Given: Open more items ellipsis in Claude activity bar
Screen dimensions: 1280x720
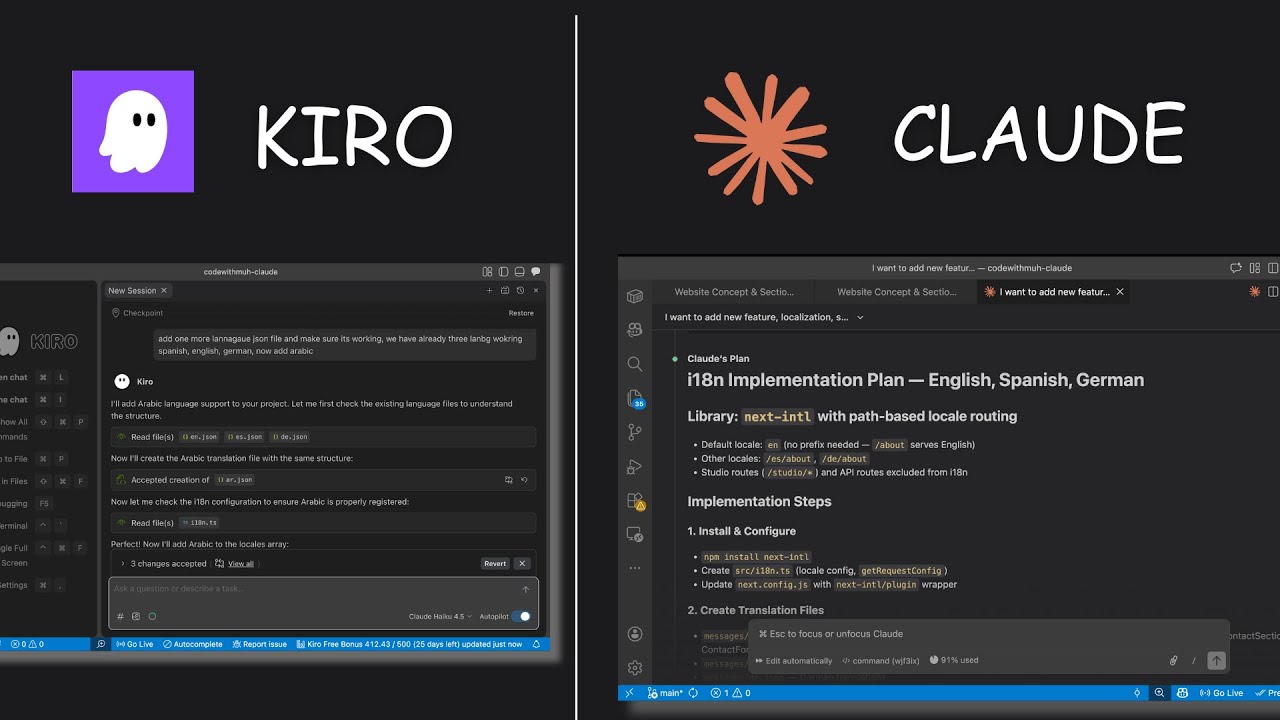Looking at the screenshot, I should tap(635, 568).
